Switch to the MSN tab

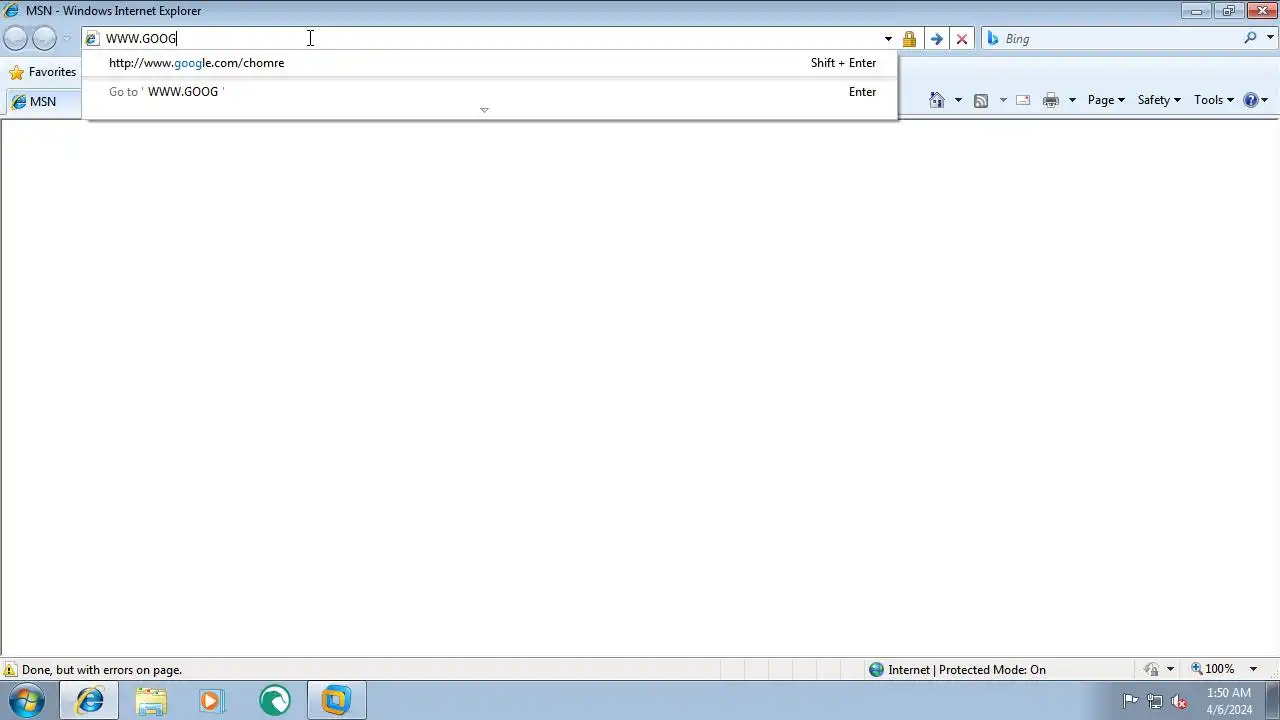pos(43,102)
